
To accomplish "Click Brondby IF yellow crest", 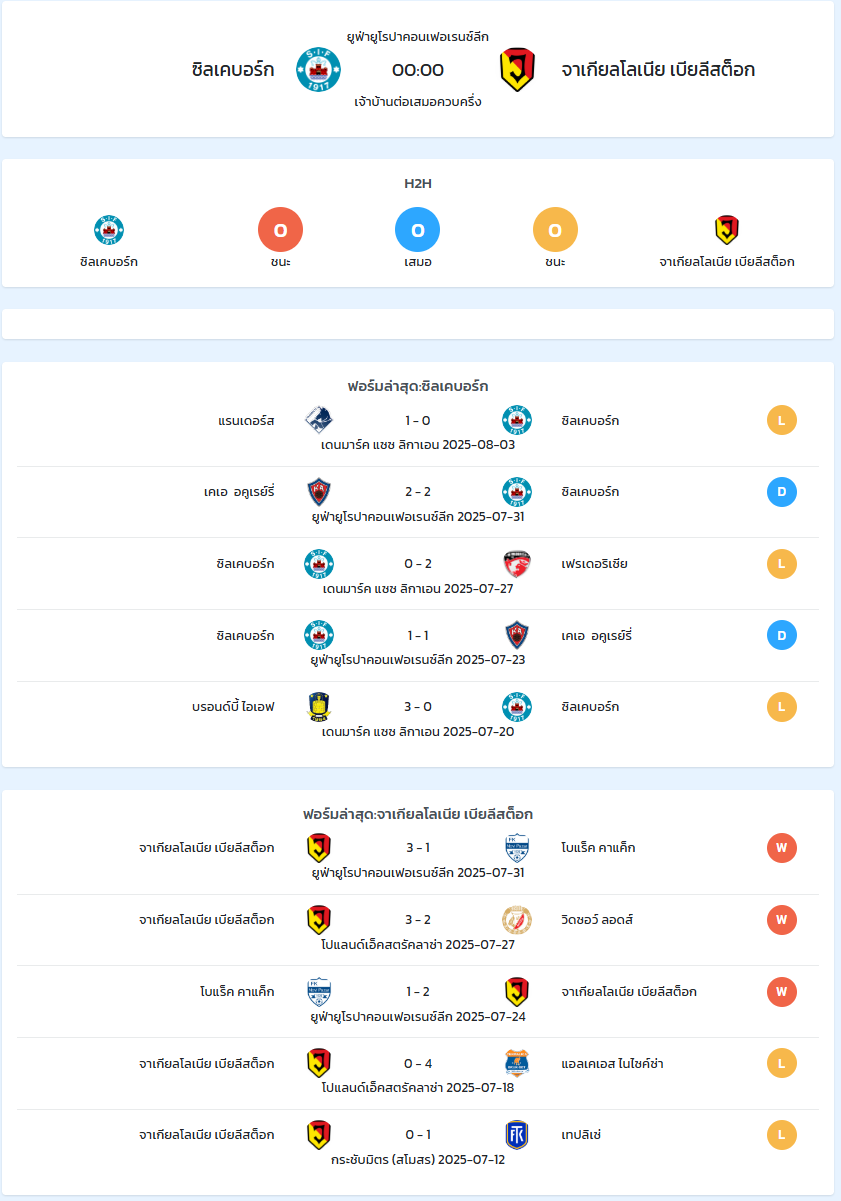I will pyautogui.click(x=319, y=707).
